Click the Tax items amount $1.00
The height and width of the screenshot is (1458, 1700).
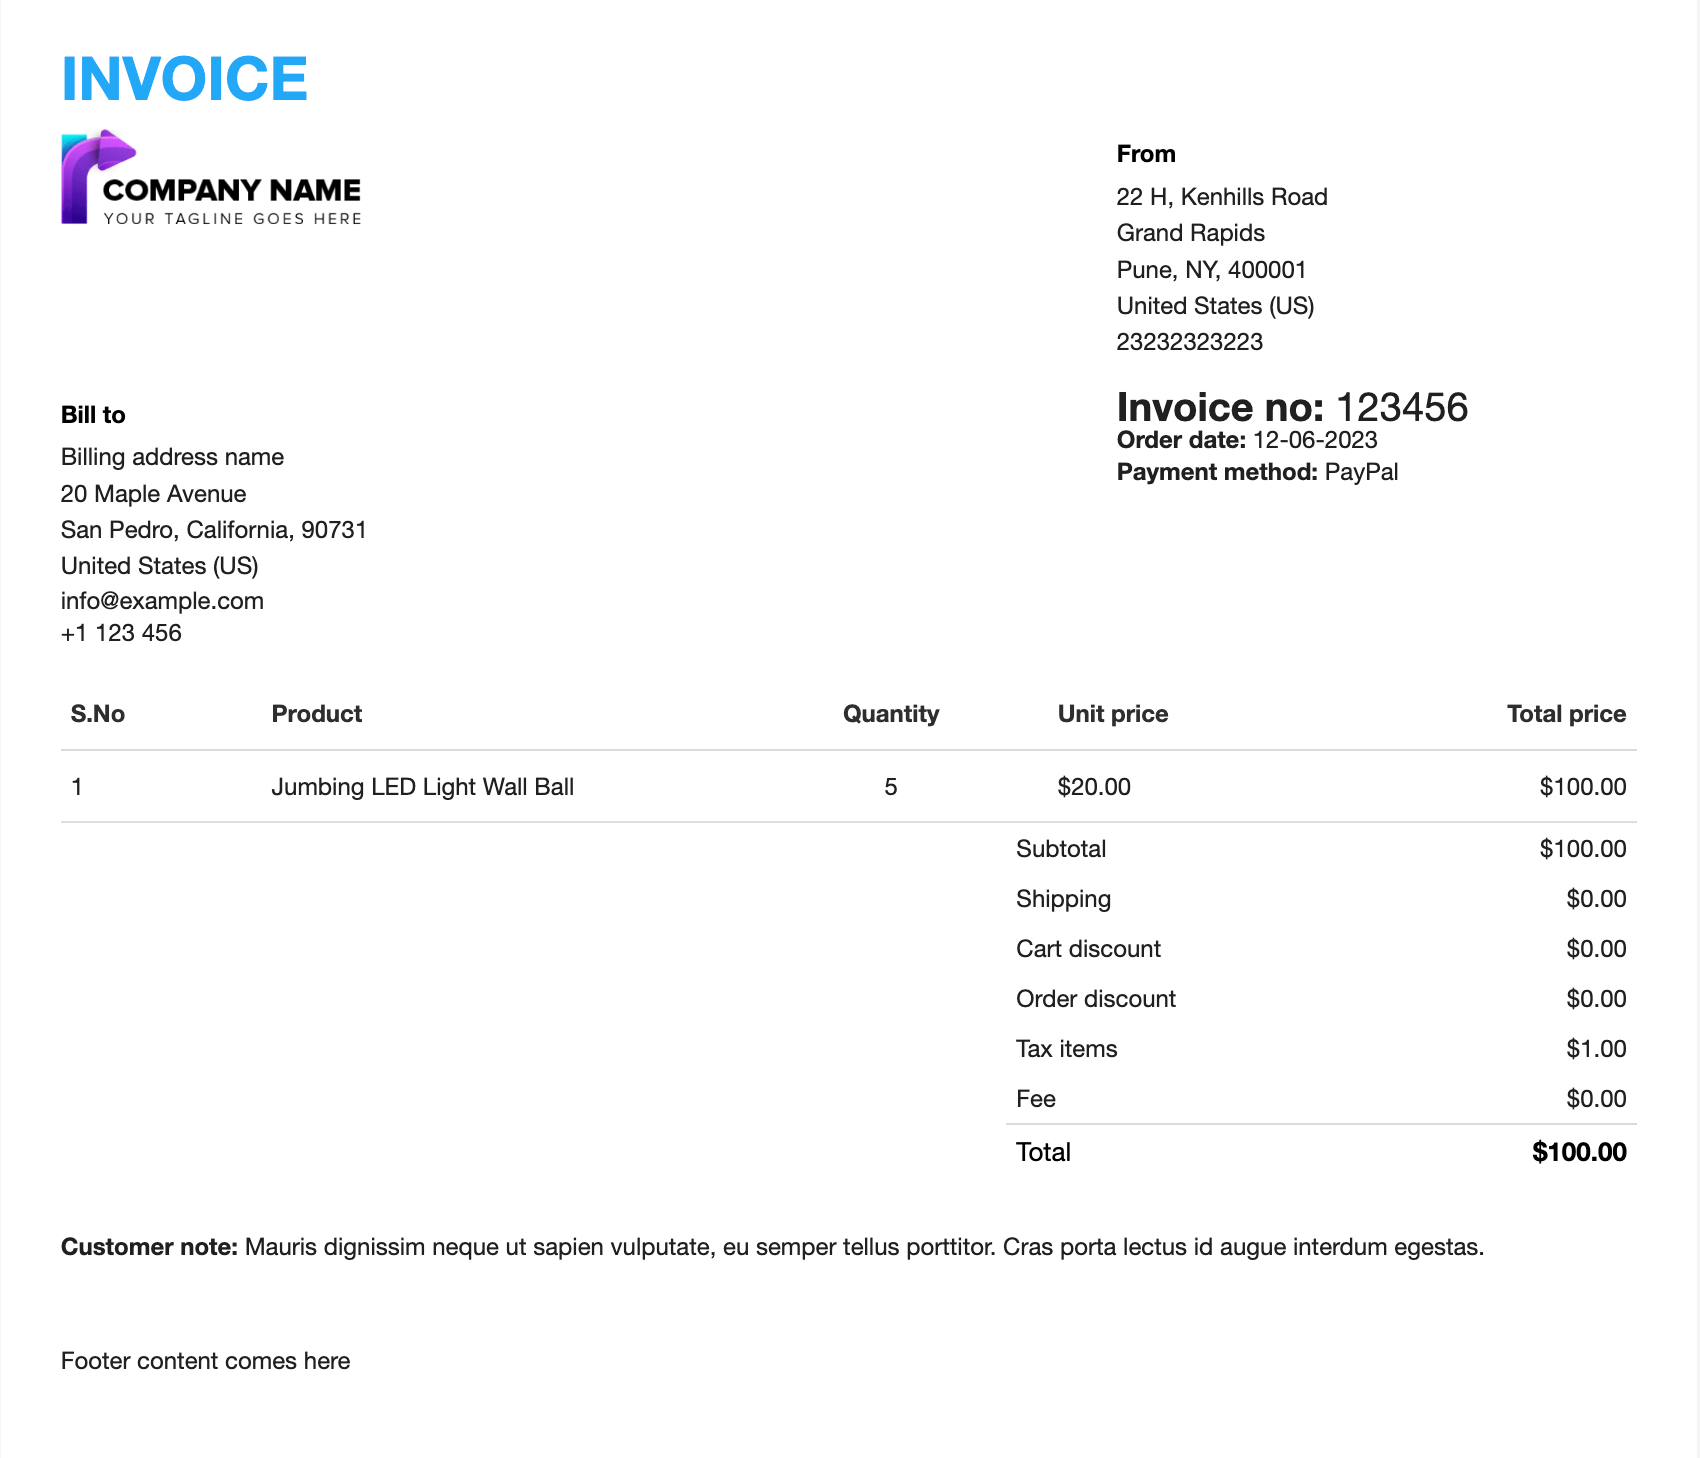tap(1595, 1049)
